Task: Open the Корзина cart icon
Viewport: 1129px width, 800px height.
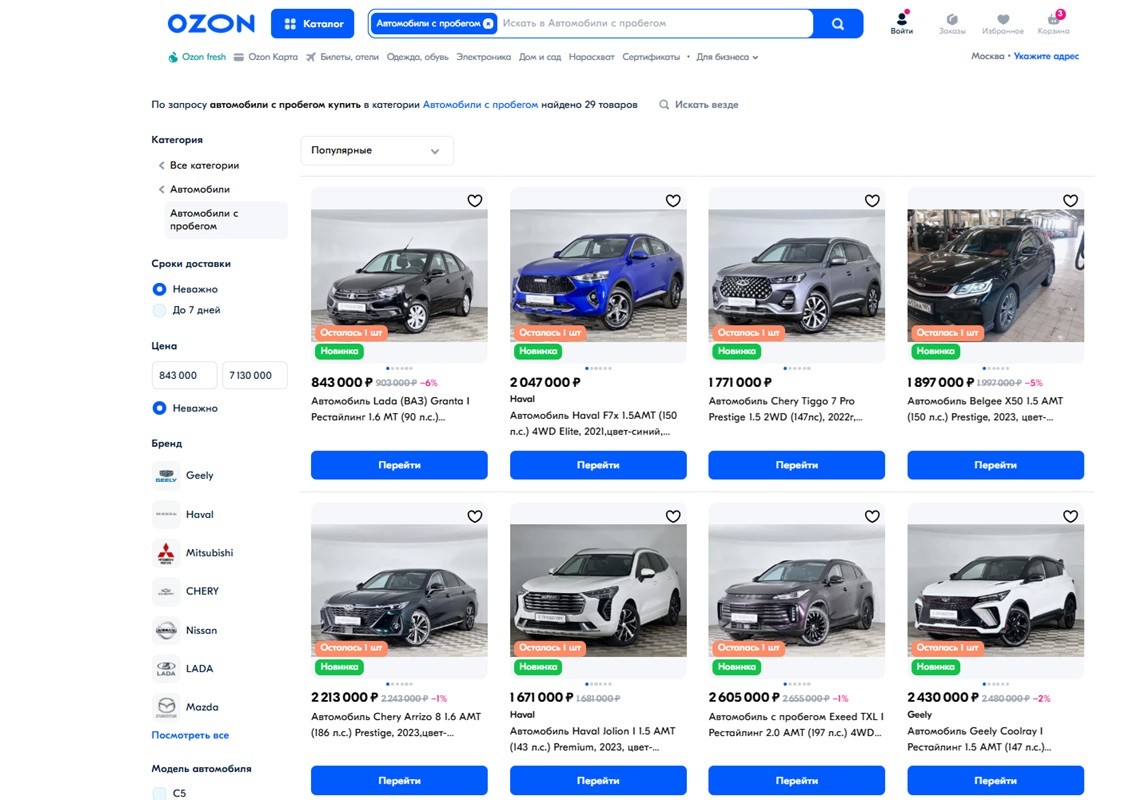Action: (1053, 23)
